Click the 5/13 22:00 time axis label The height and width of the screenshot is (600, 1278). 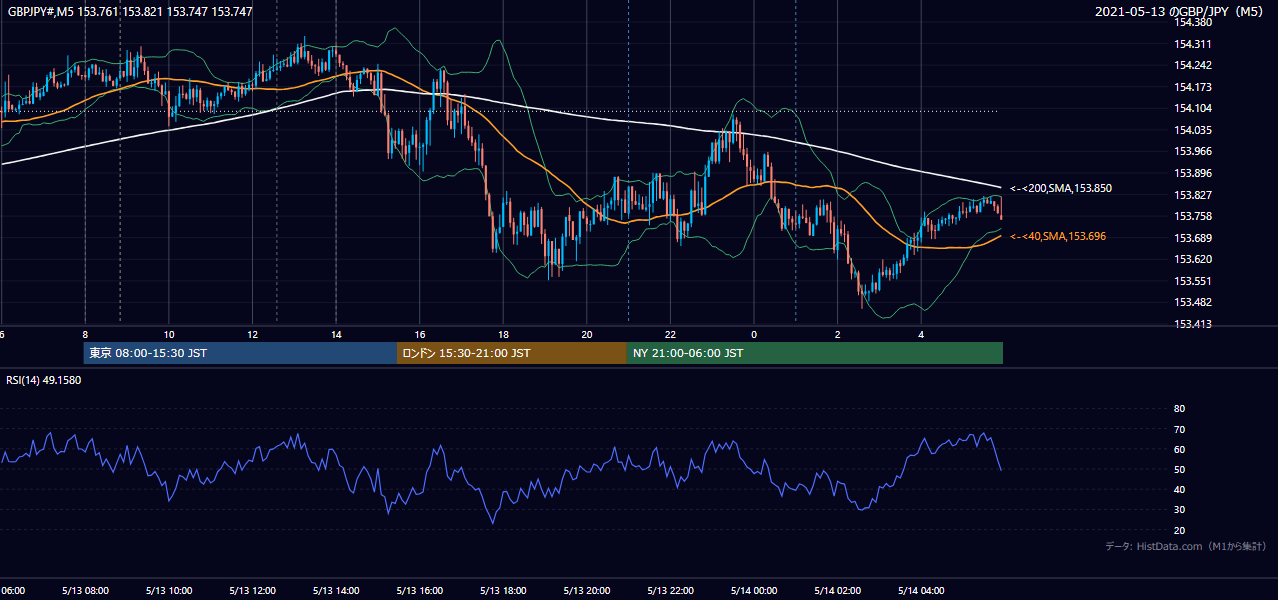670,590
